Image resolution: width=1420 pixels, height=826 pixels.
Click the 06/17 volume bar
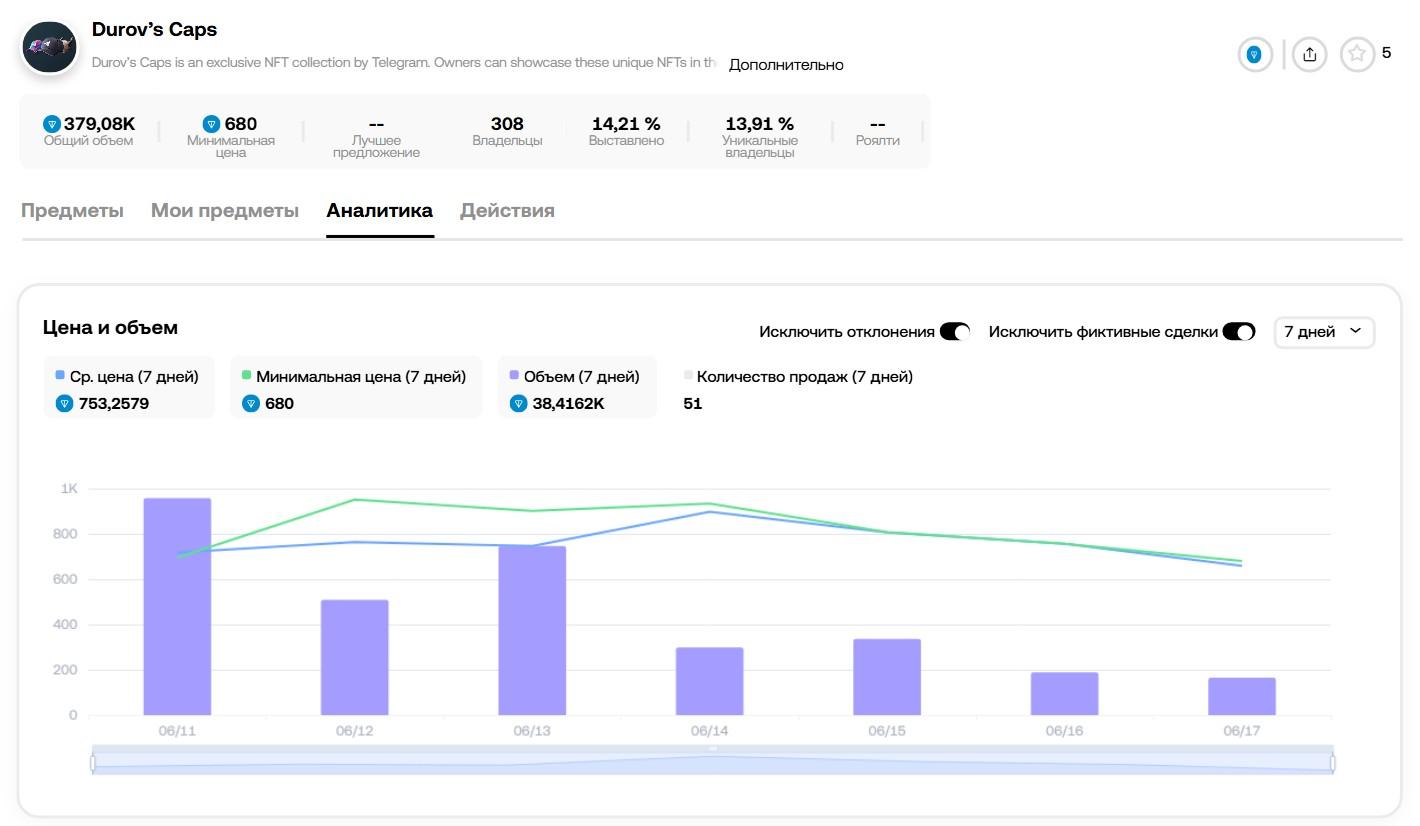pyautogui.click(x=1242, y=696)
